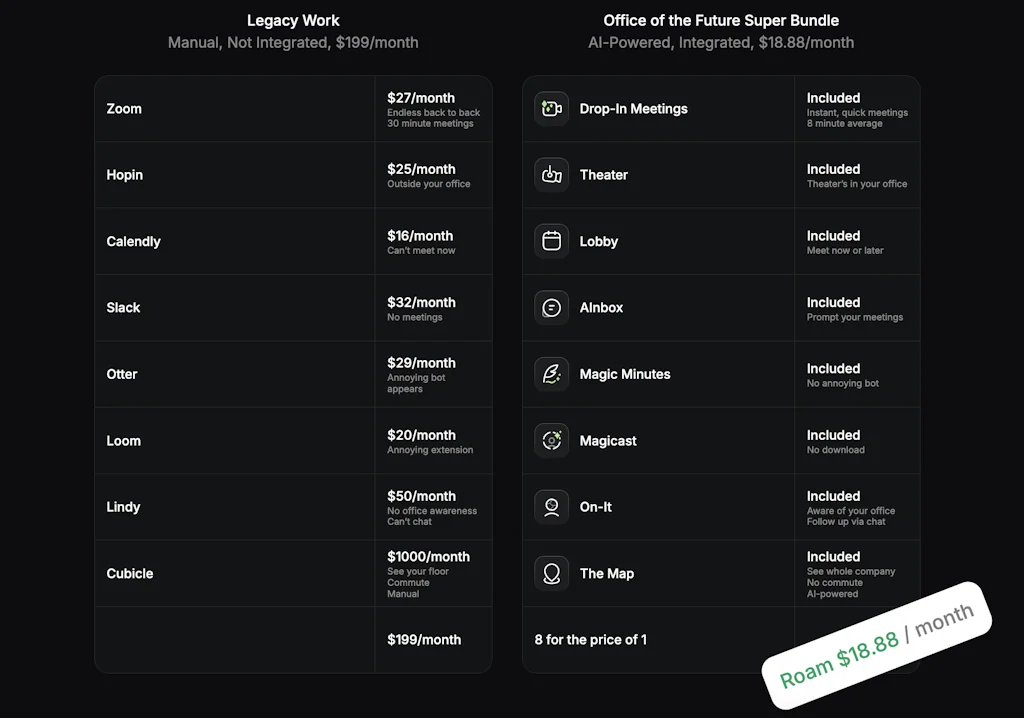Click the Theater icon

tap(551, 174)
